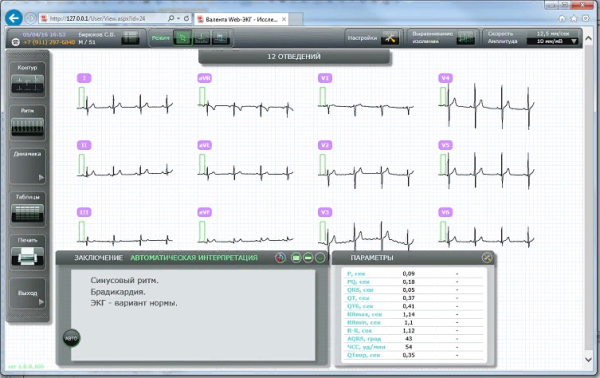
Task: Click the lead V4 ECG waveform
Action: (487, 105)
